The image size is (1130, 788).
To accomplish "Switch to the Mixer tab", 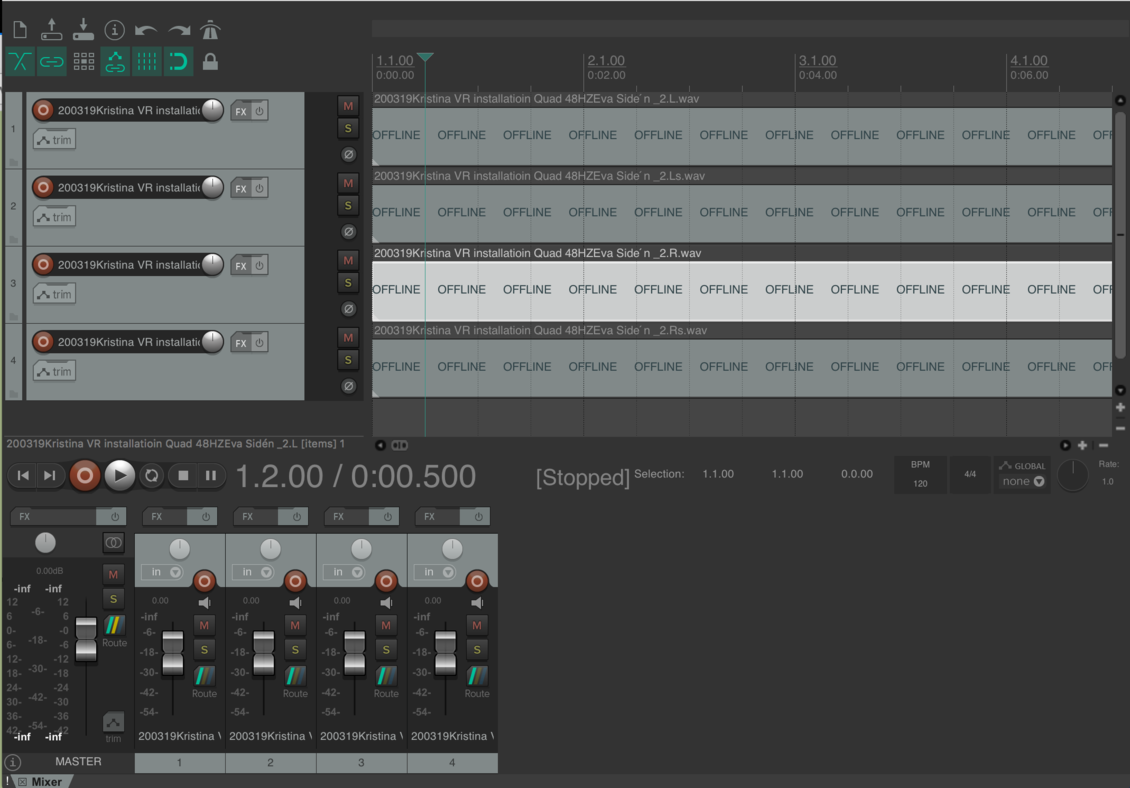I will [46, 781].
